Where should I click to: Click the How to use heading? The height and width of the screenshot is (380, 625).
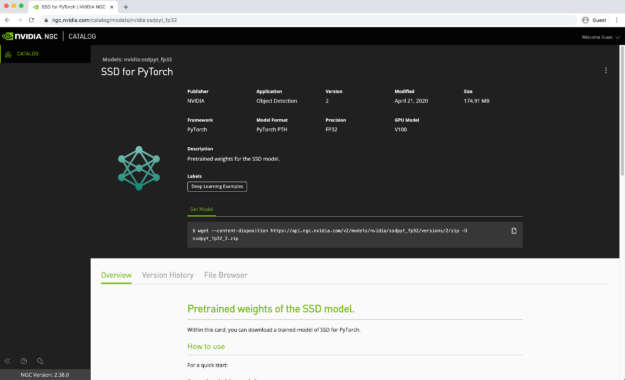coord(206,347)
